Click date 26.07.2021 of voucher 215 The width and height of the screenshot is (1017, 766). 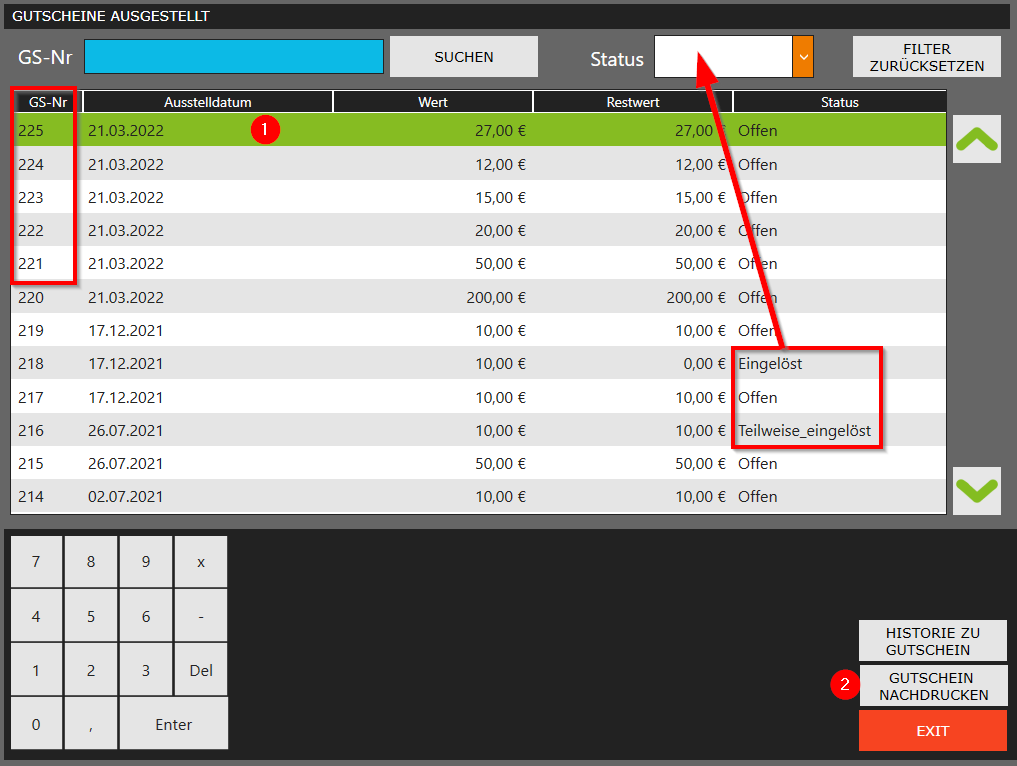[x=126, y=463]
